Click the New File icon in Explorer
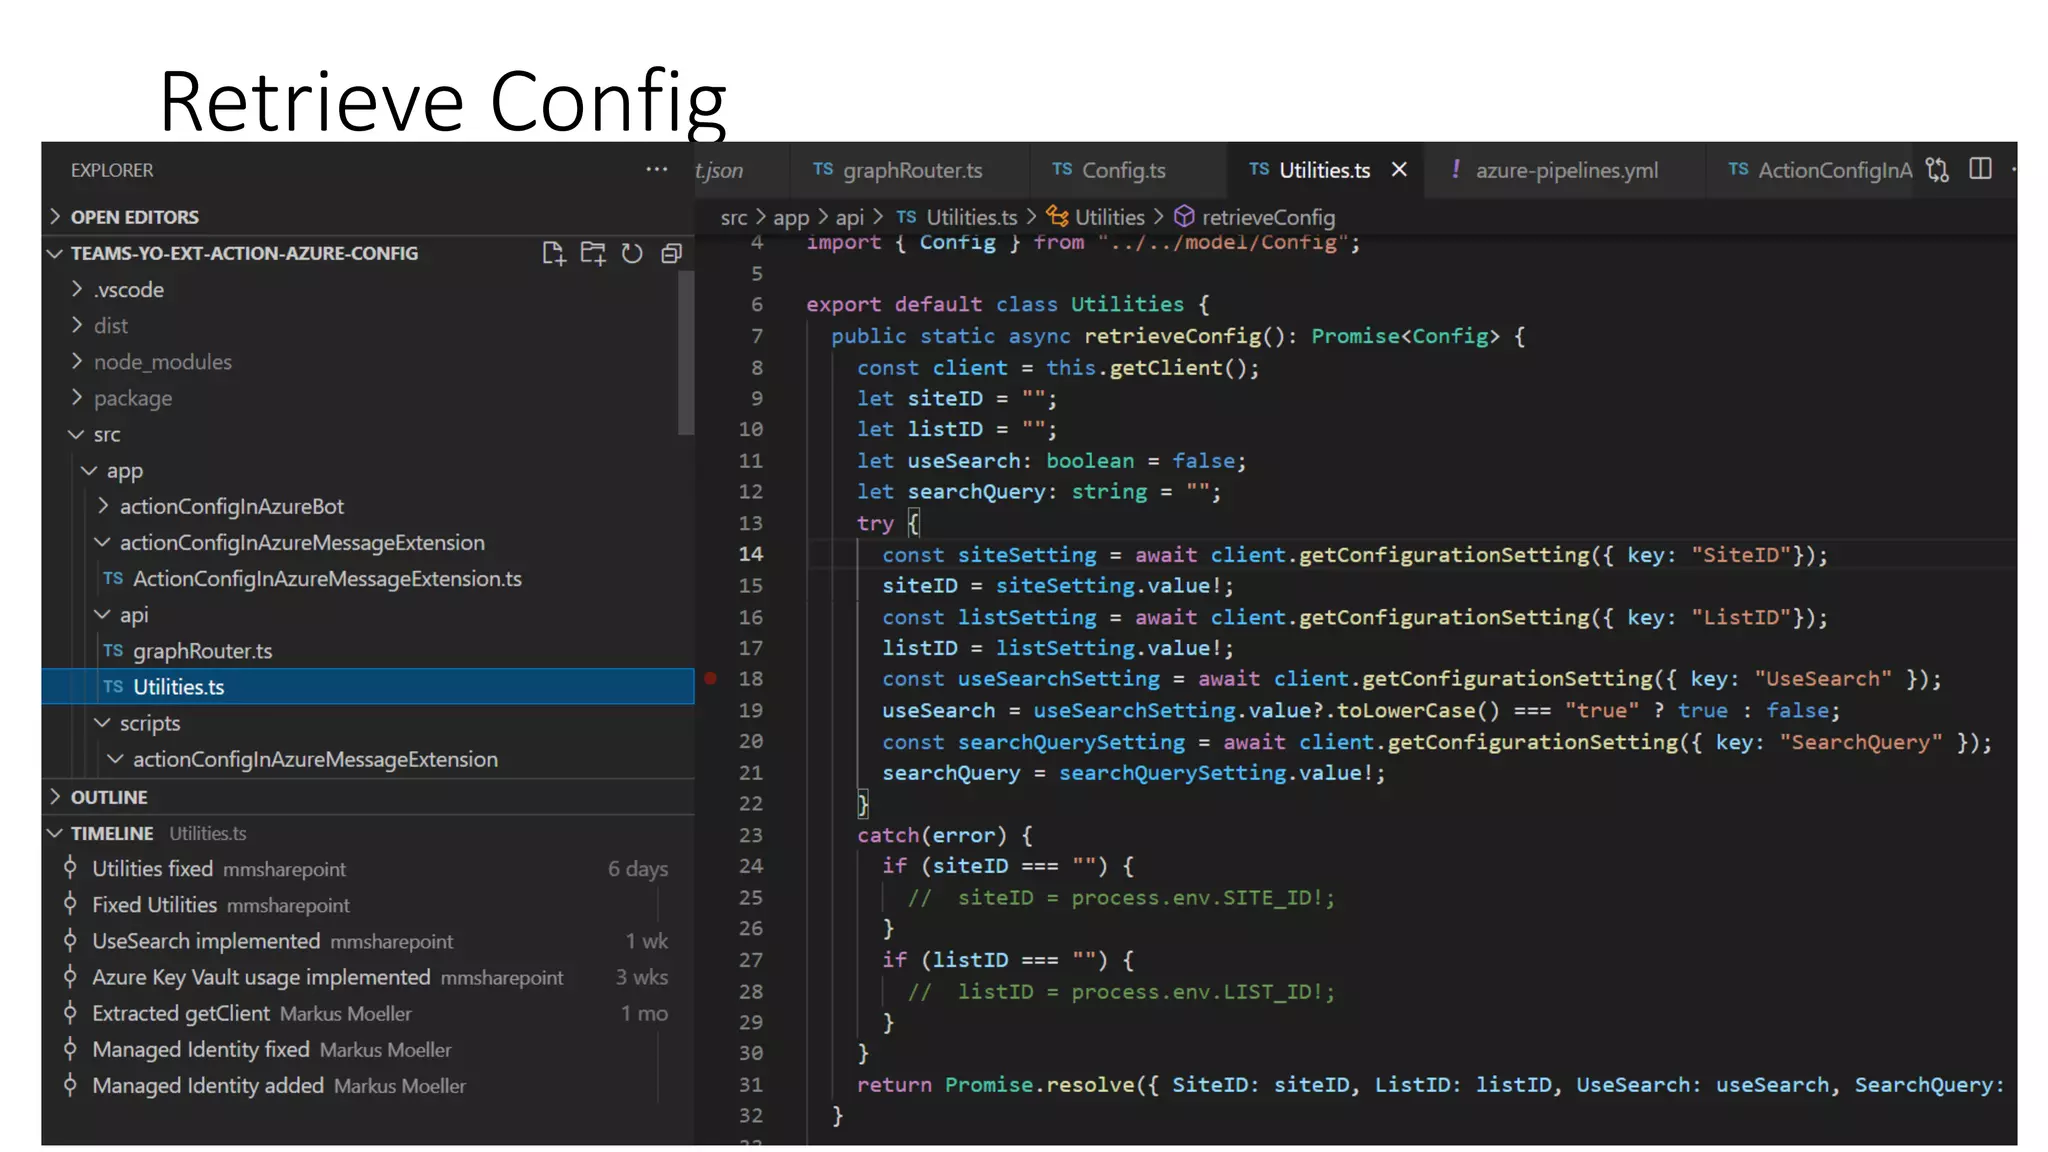 tap(553, 253)
